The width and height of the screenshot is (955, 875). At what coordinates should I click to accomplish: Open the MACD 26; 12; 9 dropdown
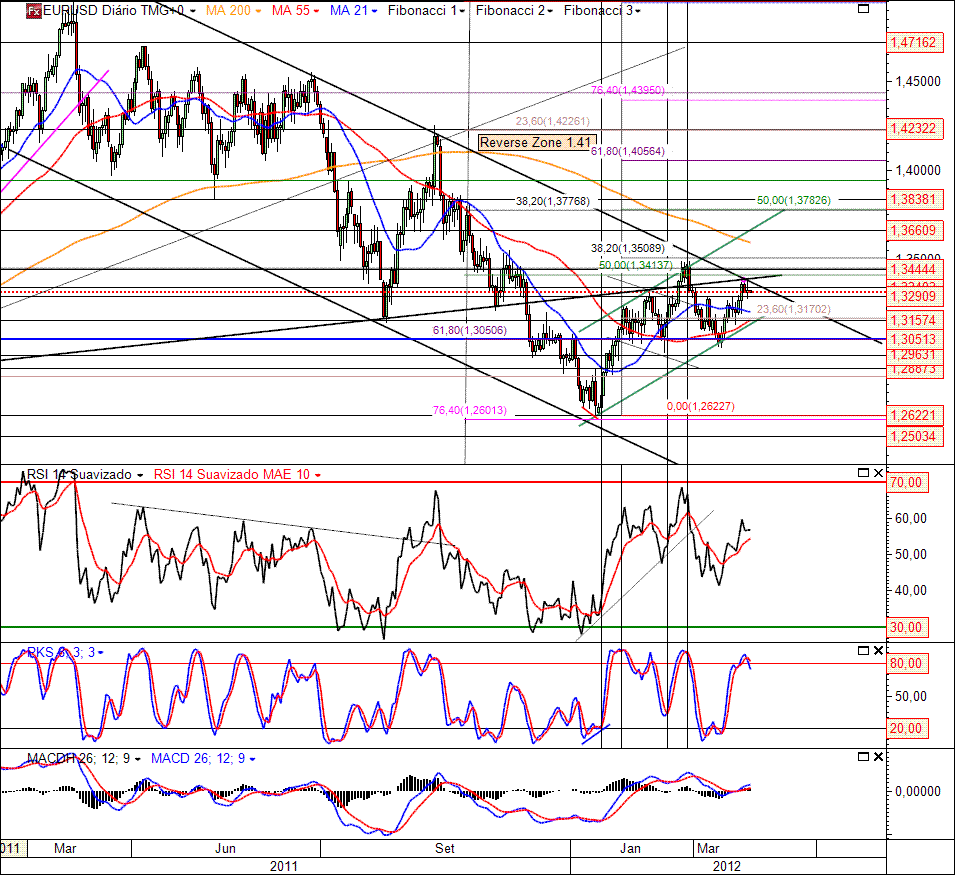[x=252, y=759]
